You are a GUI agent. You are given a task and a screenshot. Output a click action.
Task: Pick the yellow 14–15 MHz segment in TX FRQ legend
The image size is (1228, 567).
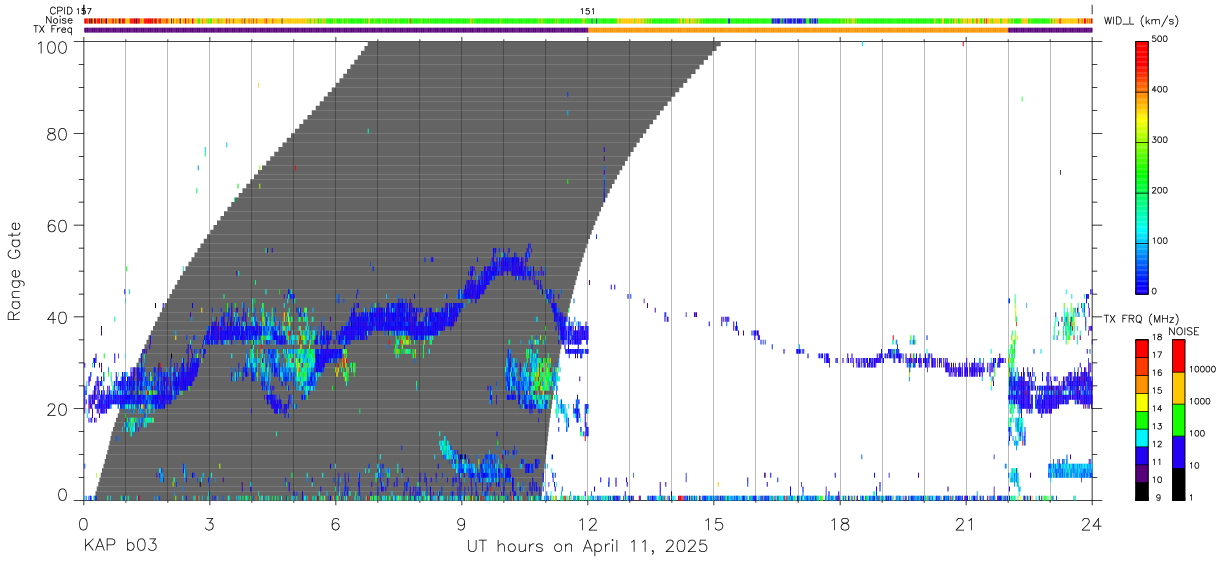[x=1143, y=401]
